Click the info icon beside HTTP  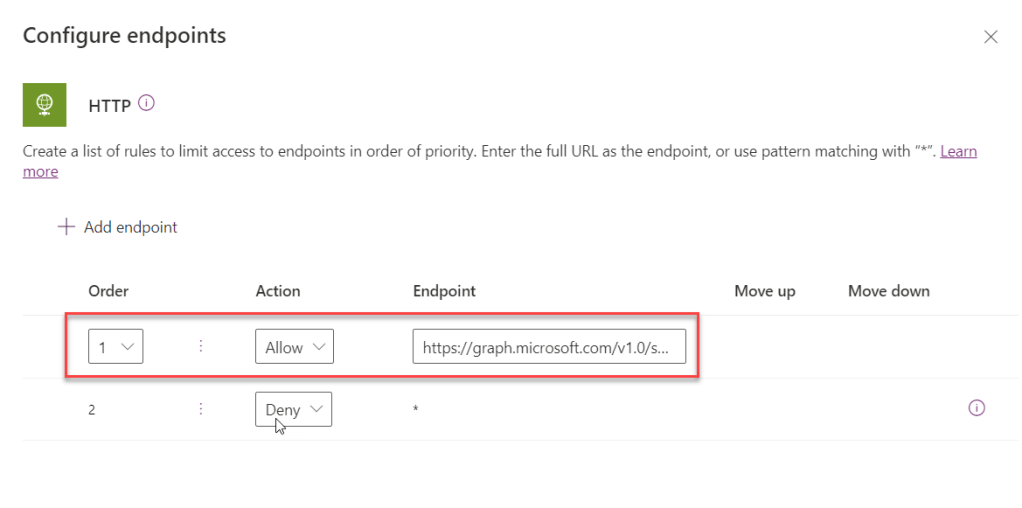[x=147, y=103]
